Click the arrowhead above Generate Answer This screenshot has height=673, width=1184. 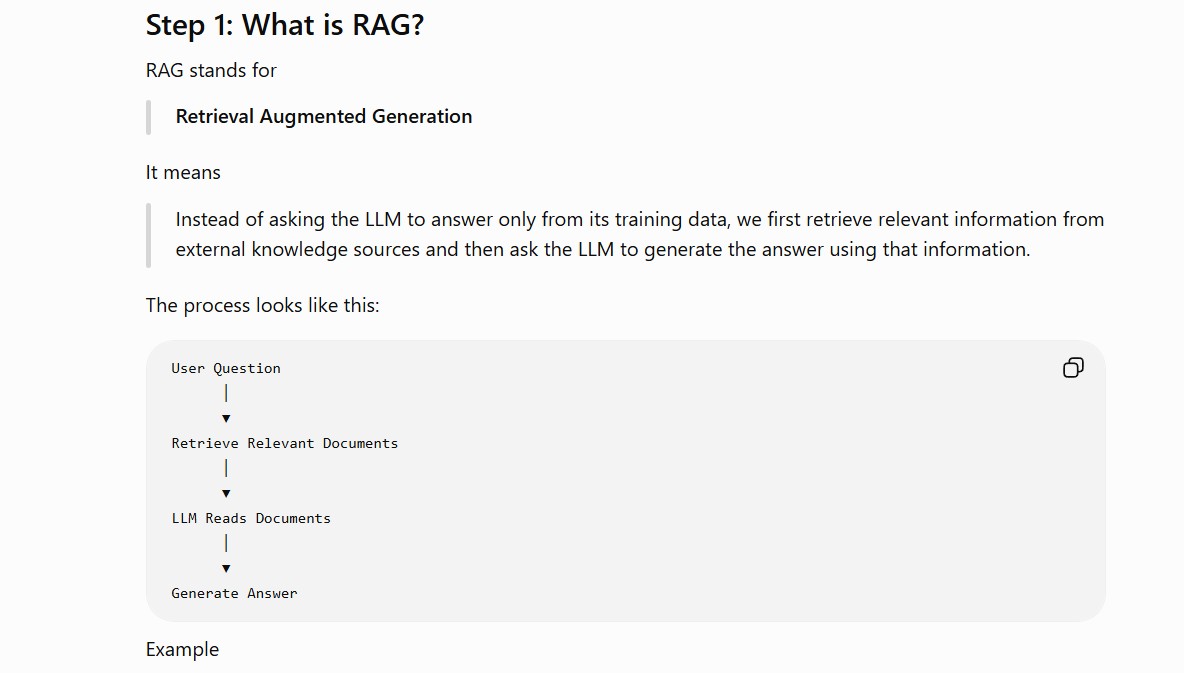coord(226,569)
